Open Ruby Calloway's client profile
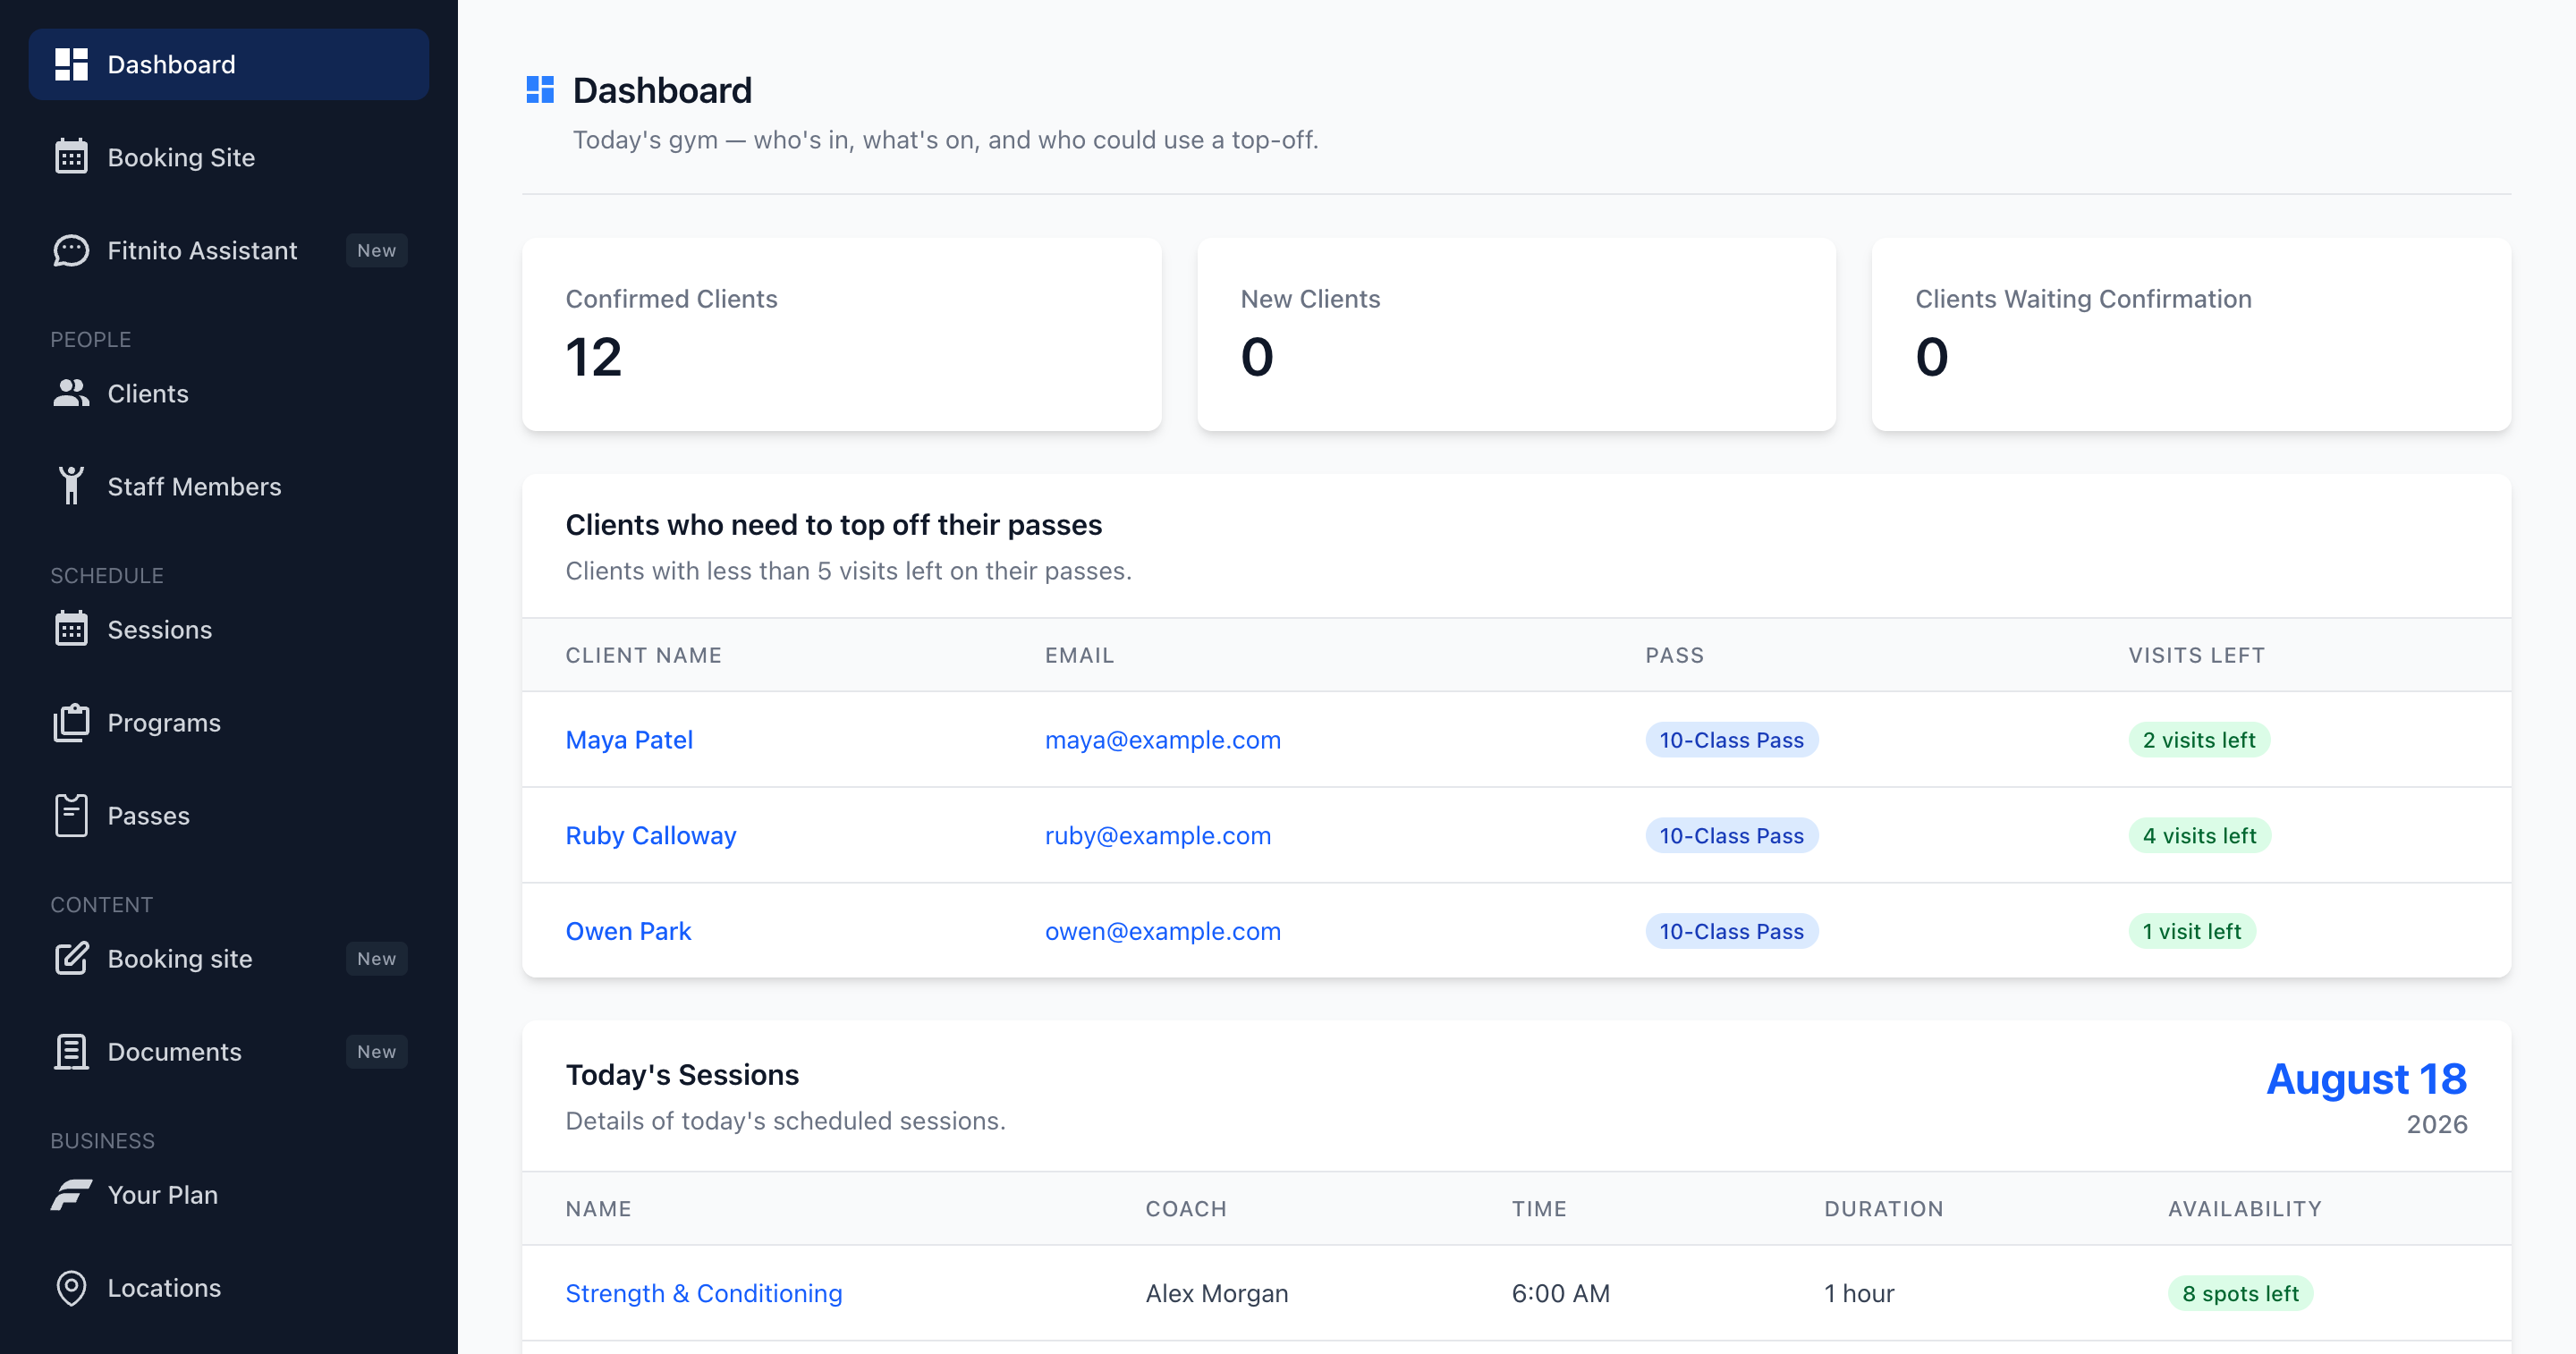Image resolution: width=2576 pixels, height=1354 pixels. (x=651, y=834)
